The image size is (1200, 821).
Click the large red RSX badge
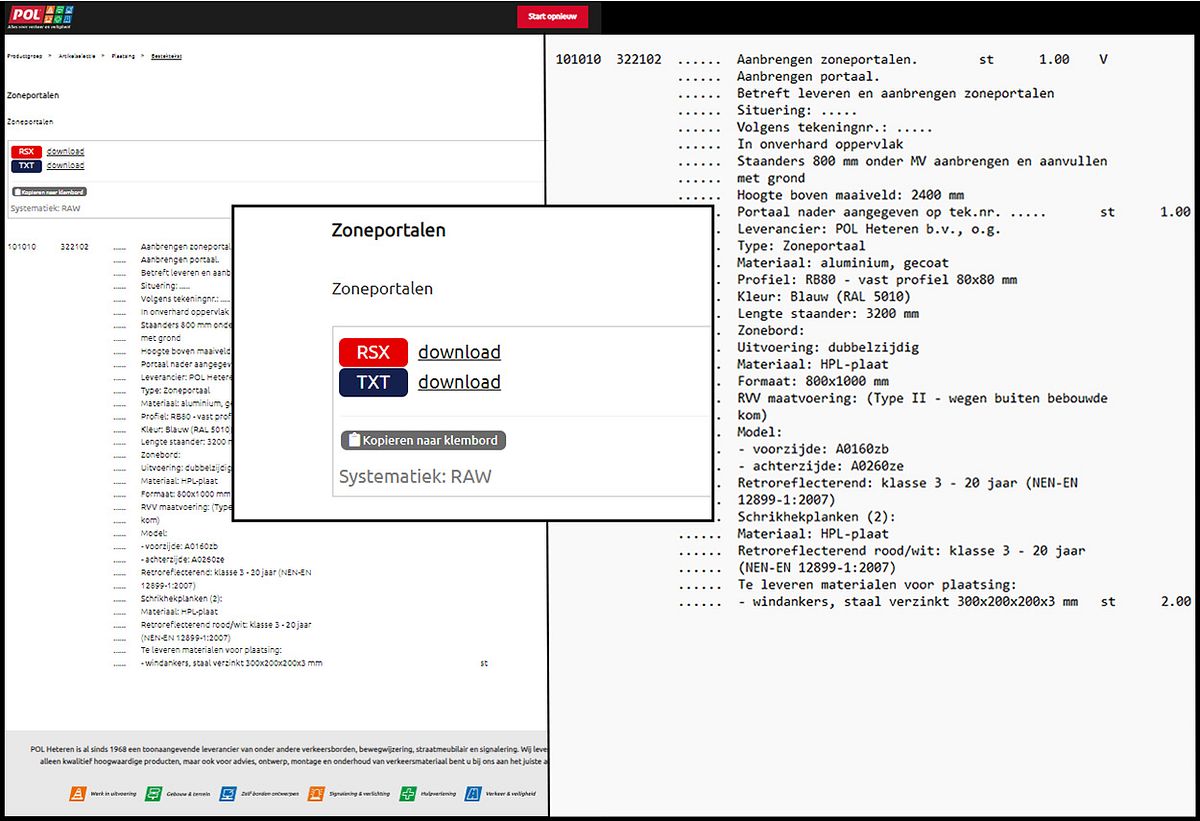click(373, 352)
